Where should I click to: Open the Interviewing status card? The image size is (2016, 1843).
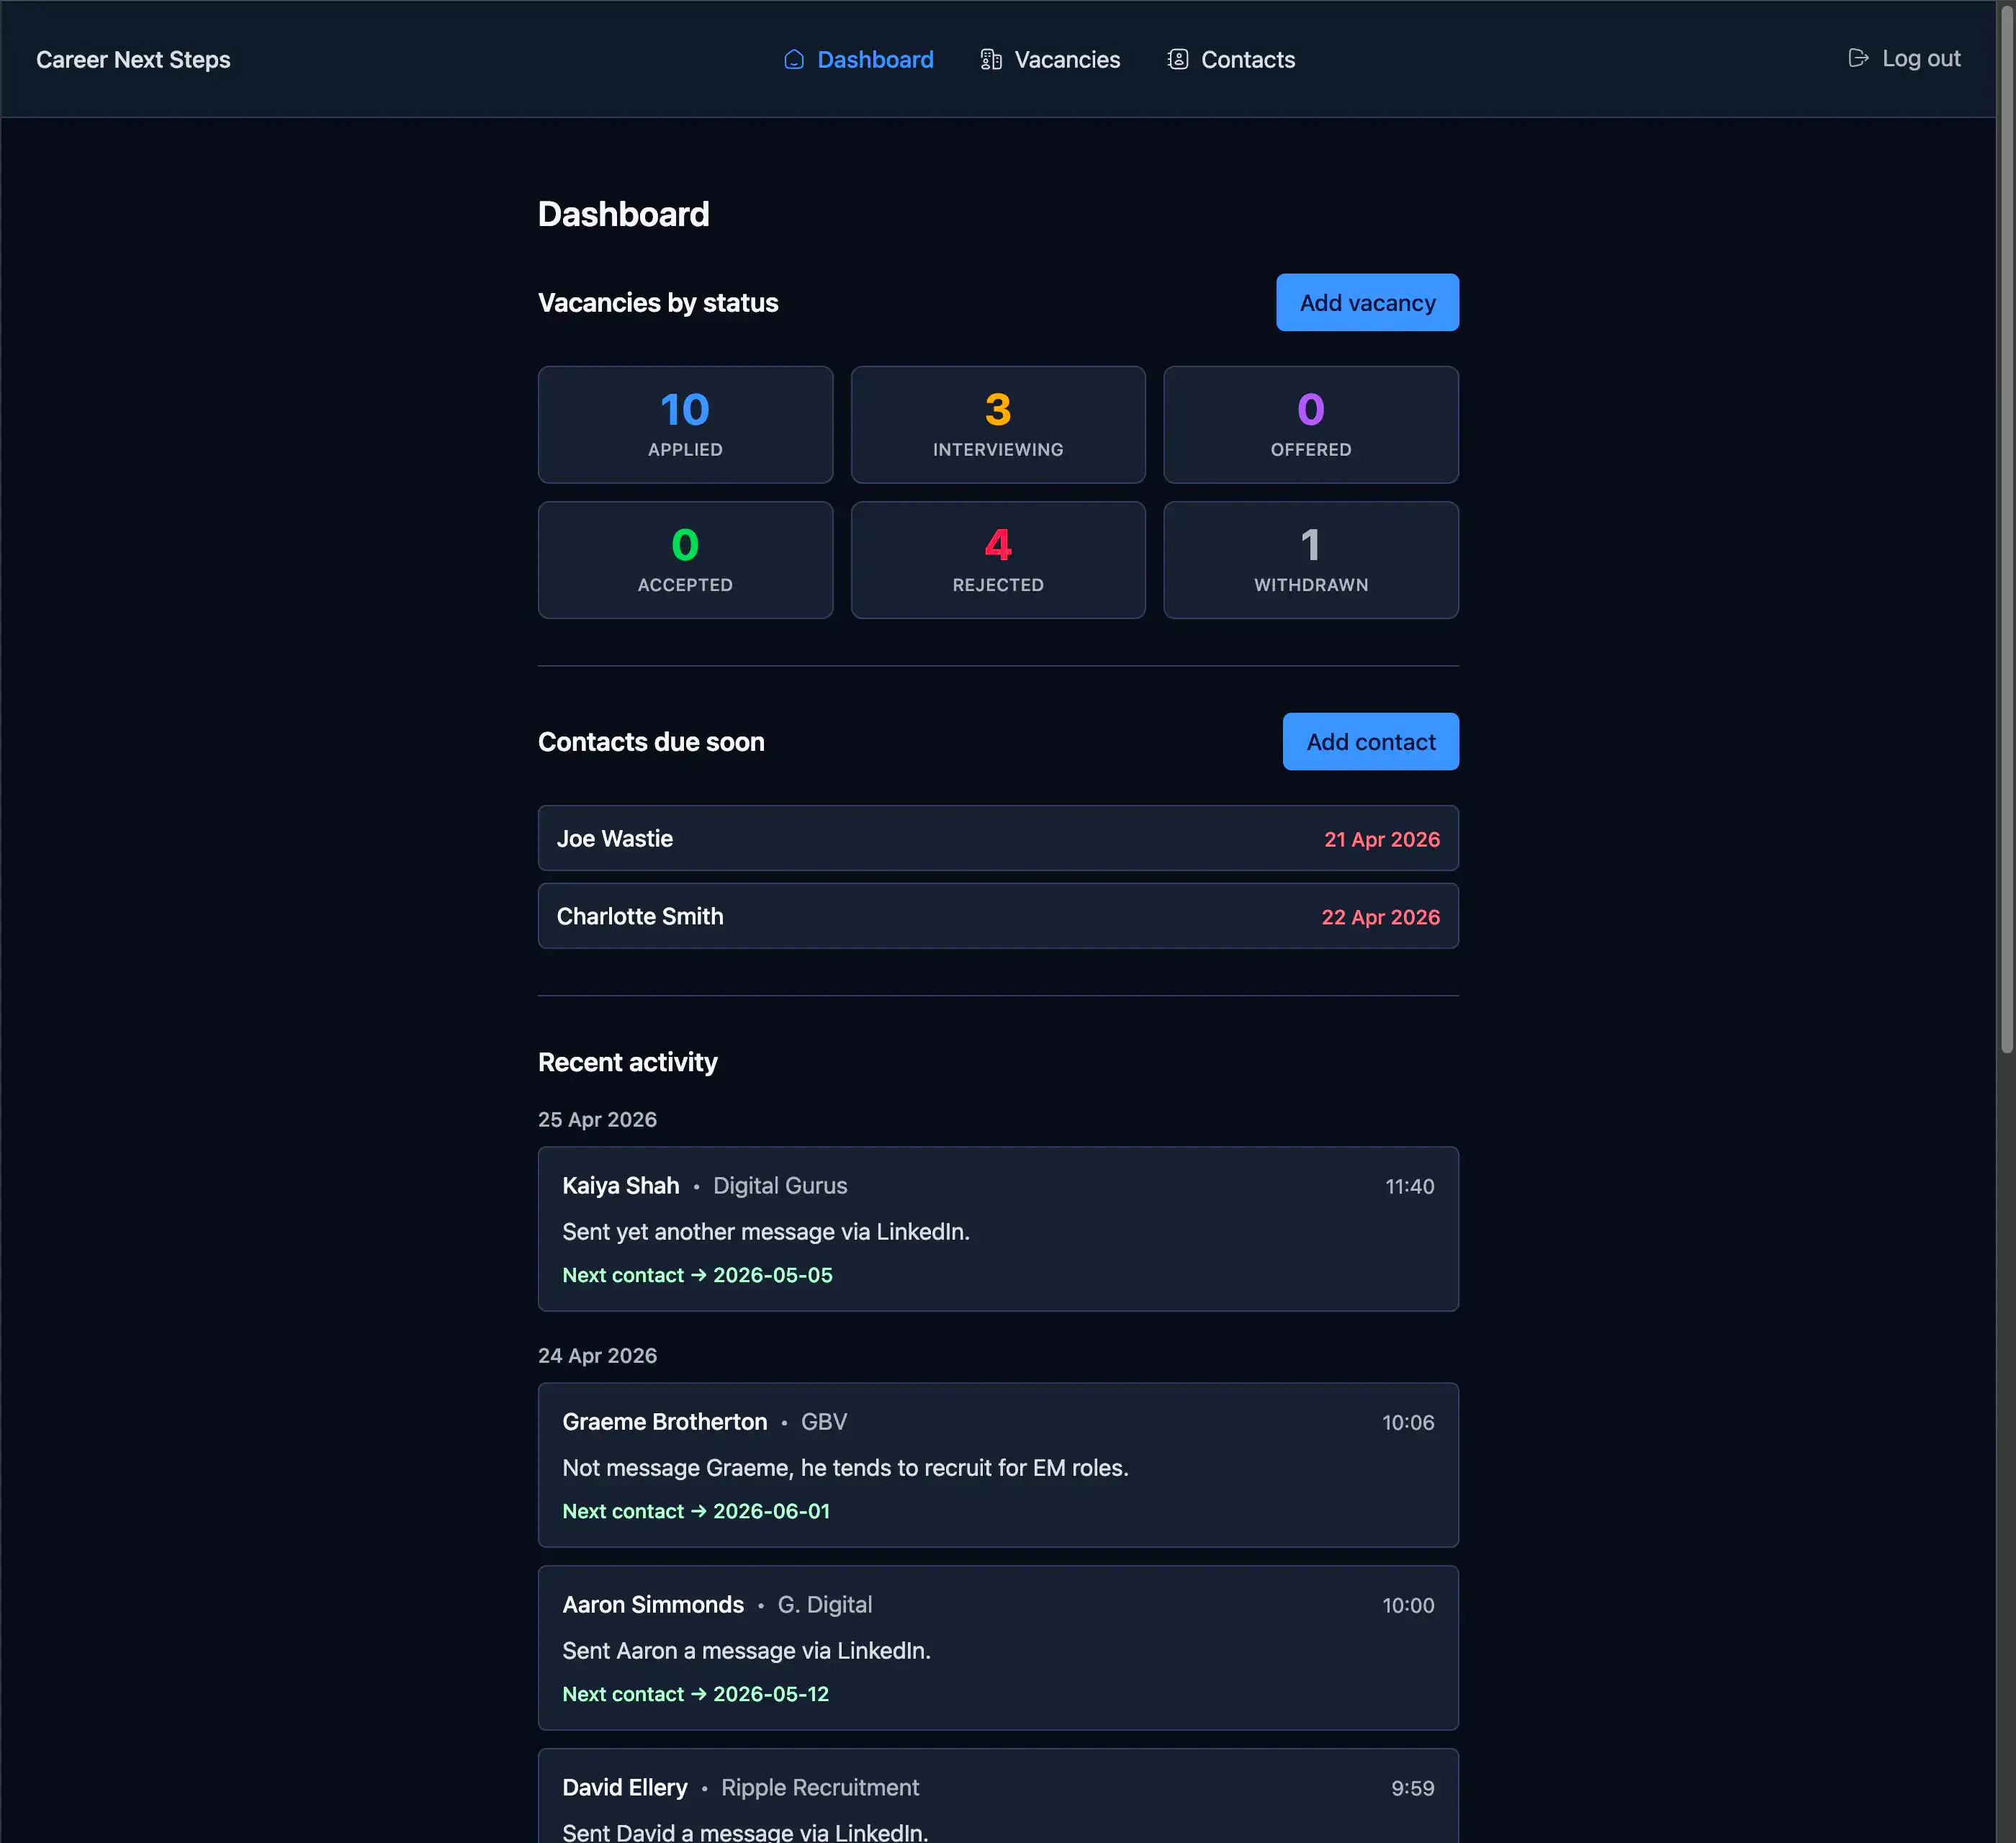(x=998, y=425)
